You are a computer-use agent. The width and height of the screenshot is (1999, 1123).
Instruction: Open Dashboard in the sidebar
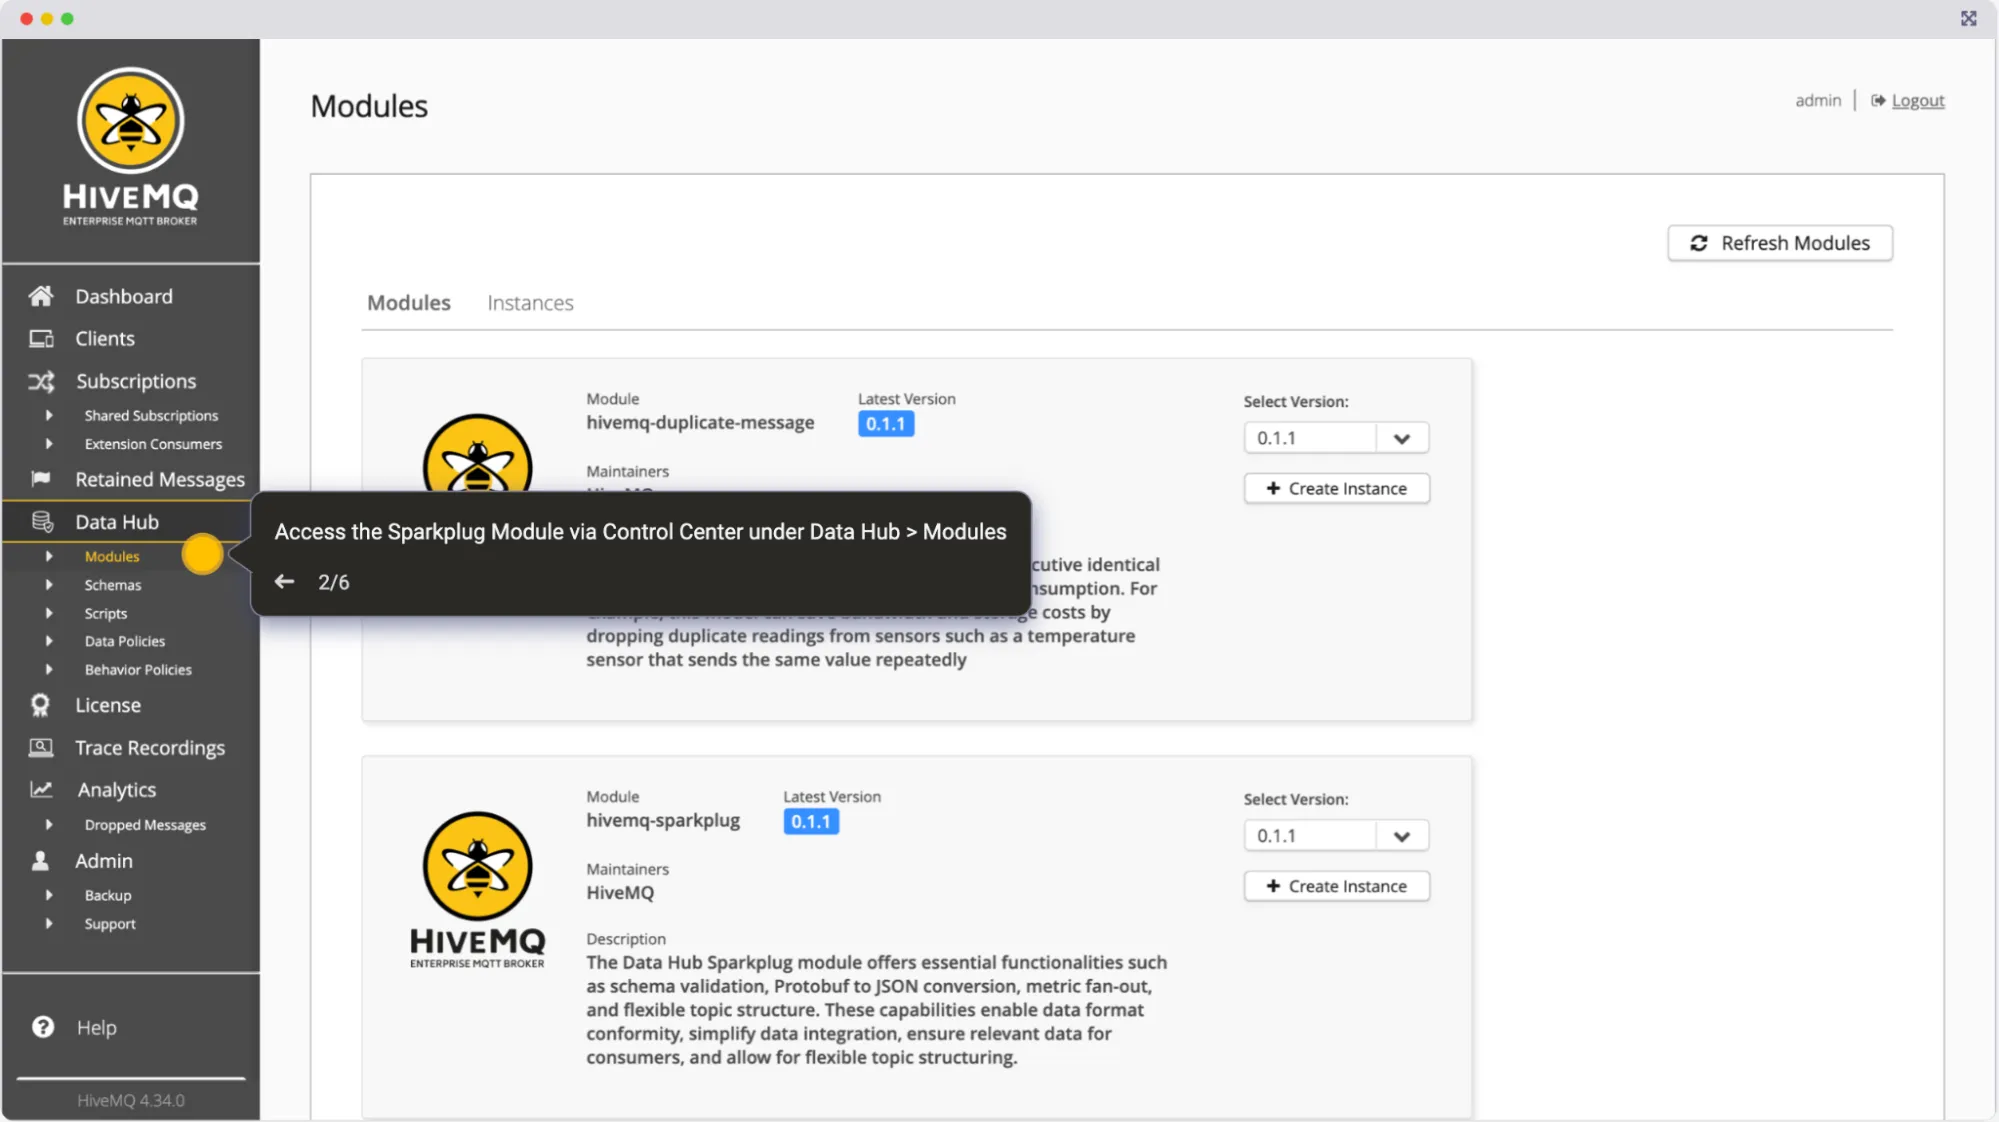point(124,296)
